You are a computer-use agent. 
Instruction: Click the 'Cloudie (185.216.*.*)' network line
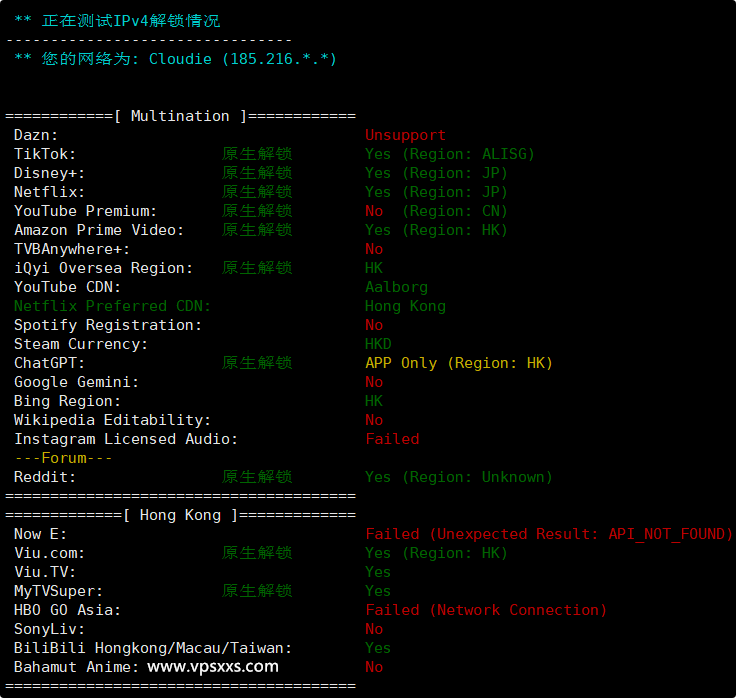(242, 59)
